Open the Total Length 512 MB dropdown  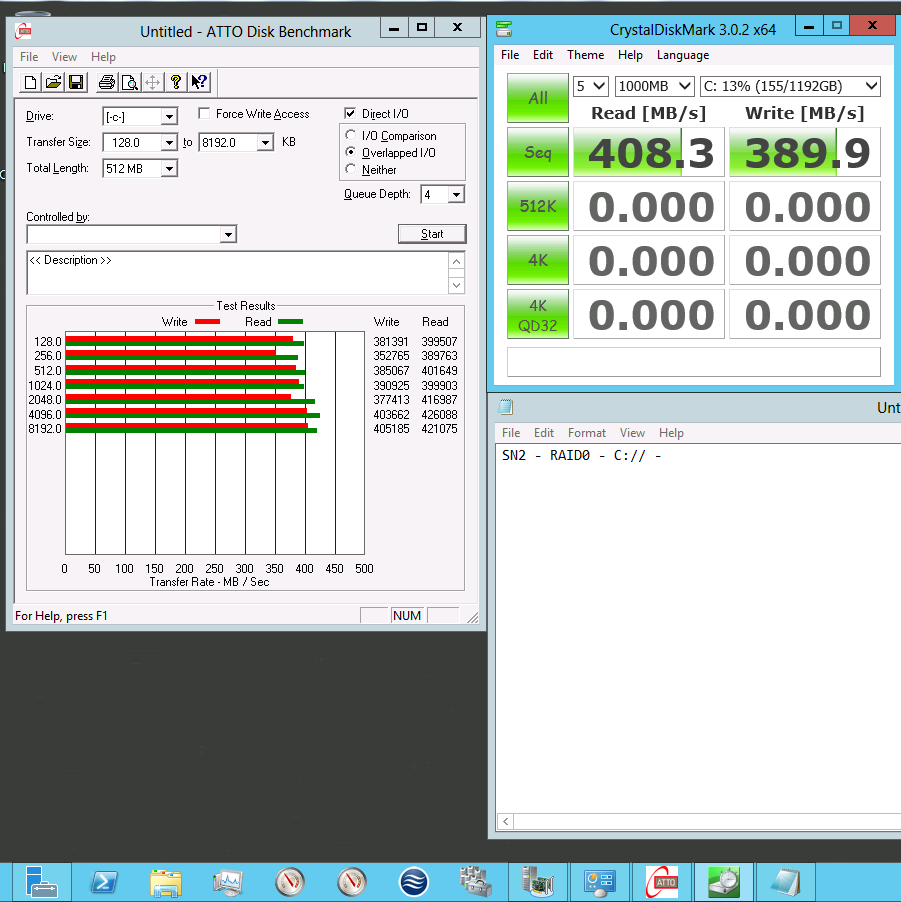click(169, 169)
